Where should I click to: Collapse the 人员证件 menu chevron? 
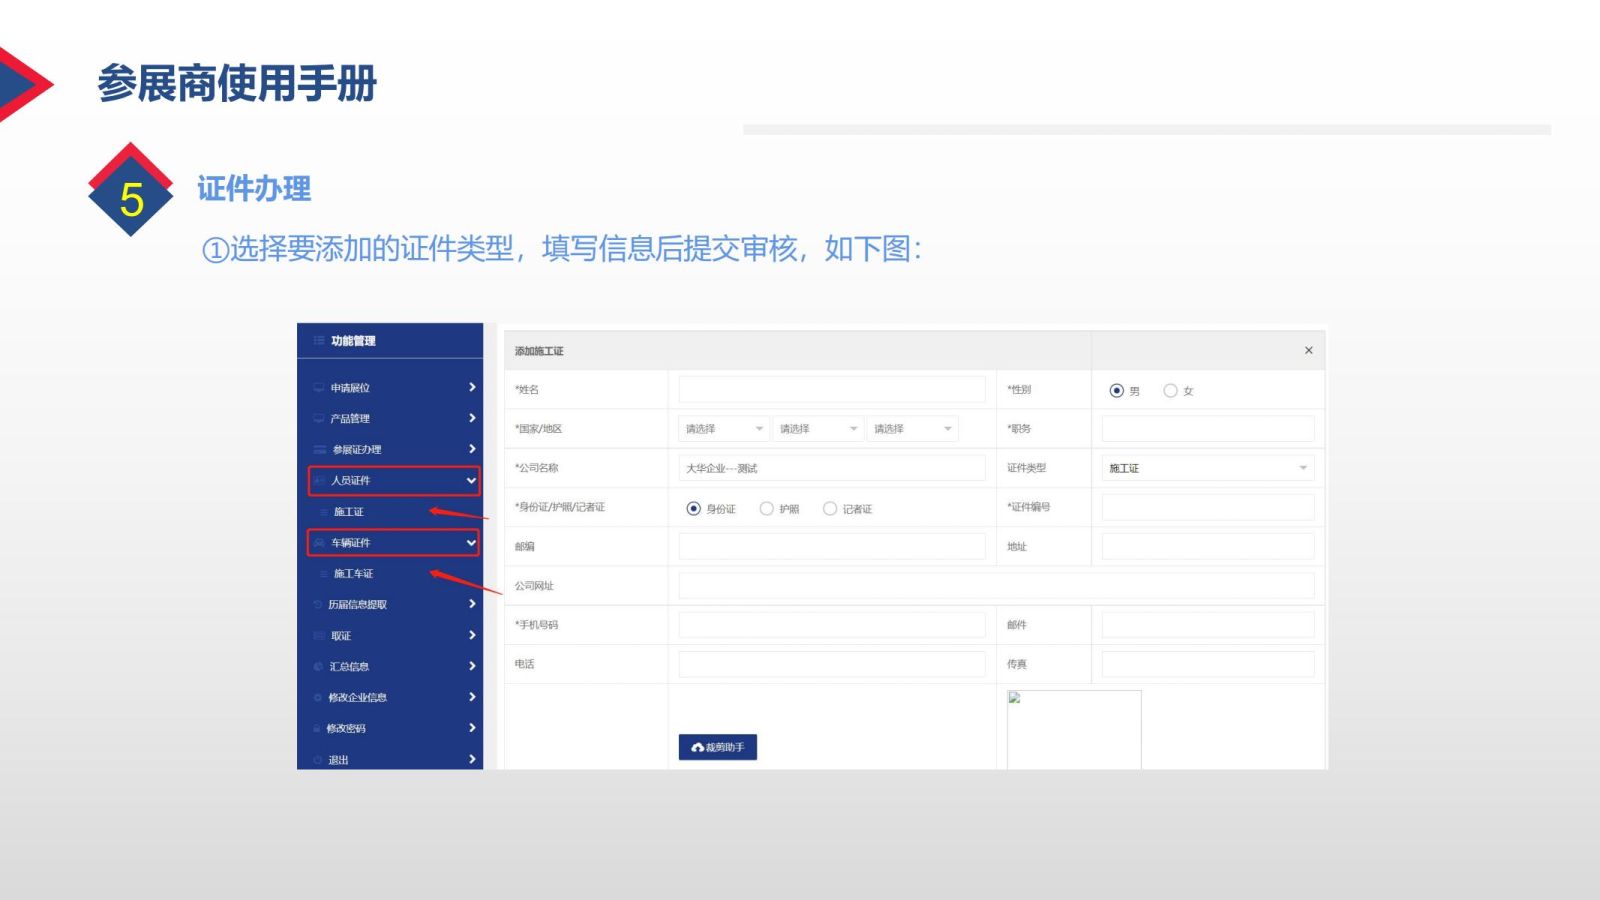pyautogui.click(x=471, y=481)
